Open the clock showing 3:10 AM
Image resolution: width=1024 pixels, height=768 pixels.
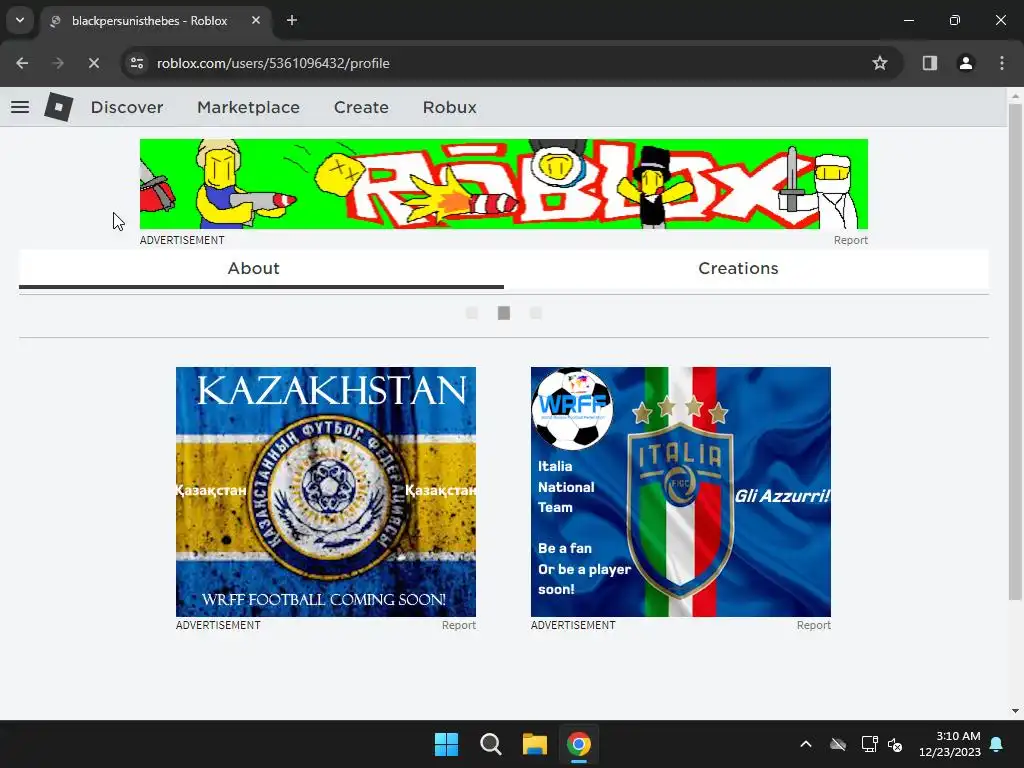coord(950,744)
